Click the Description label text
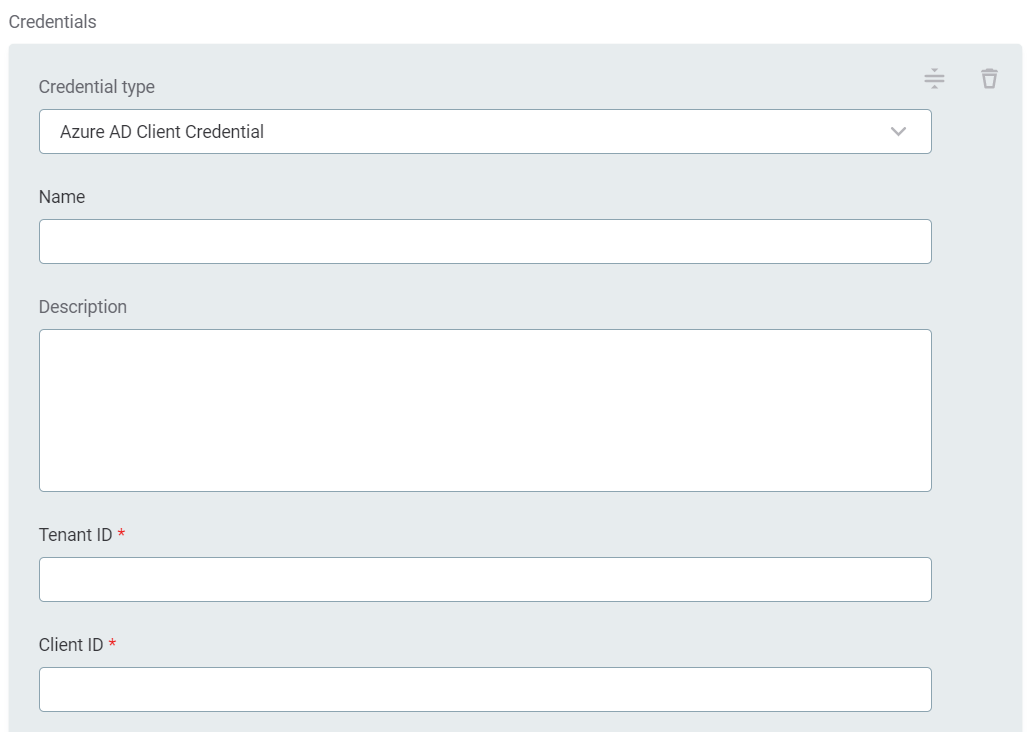 [x=83, y=307]
